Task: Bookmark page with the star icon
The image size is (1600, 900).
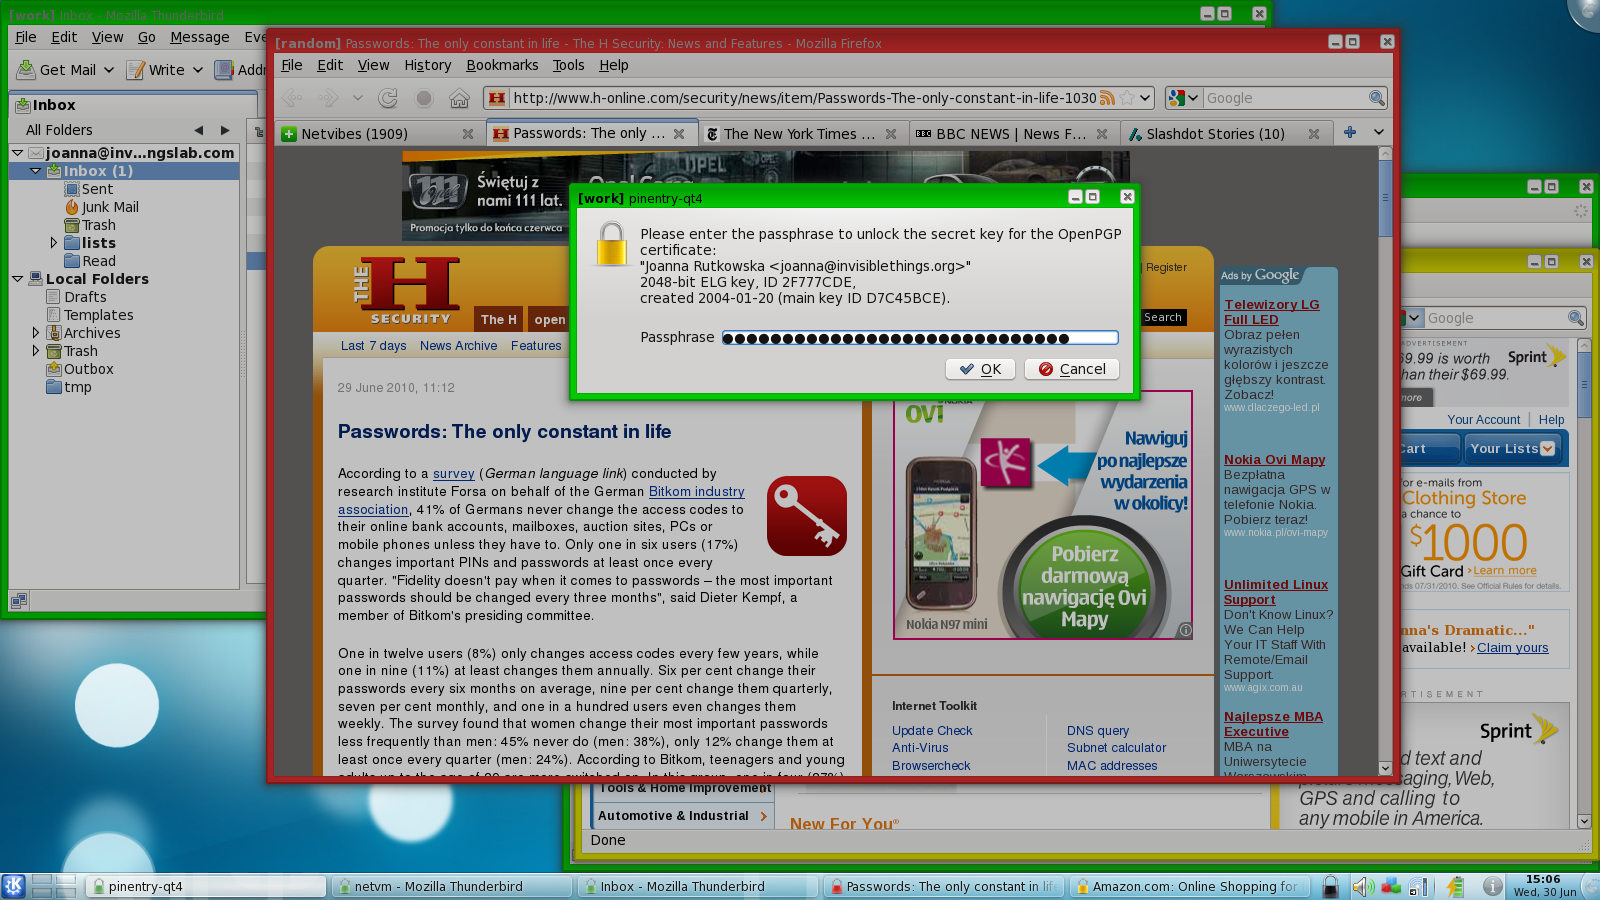Action: point(1127,98)
